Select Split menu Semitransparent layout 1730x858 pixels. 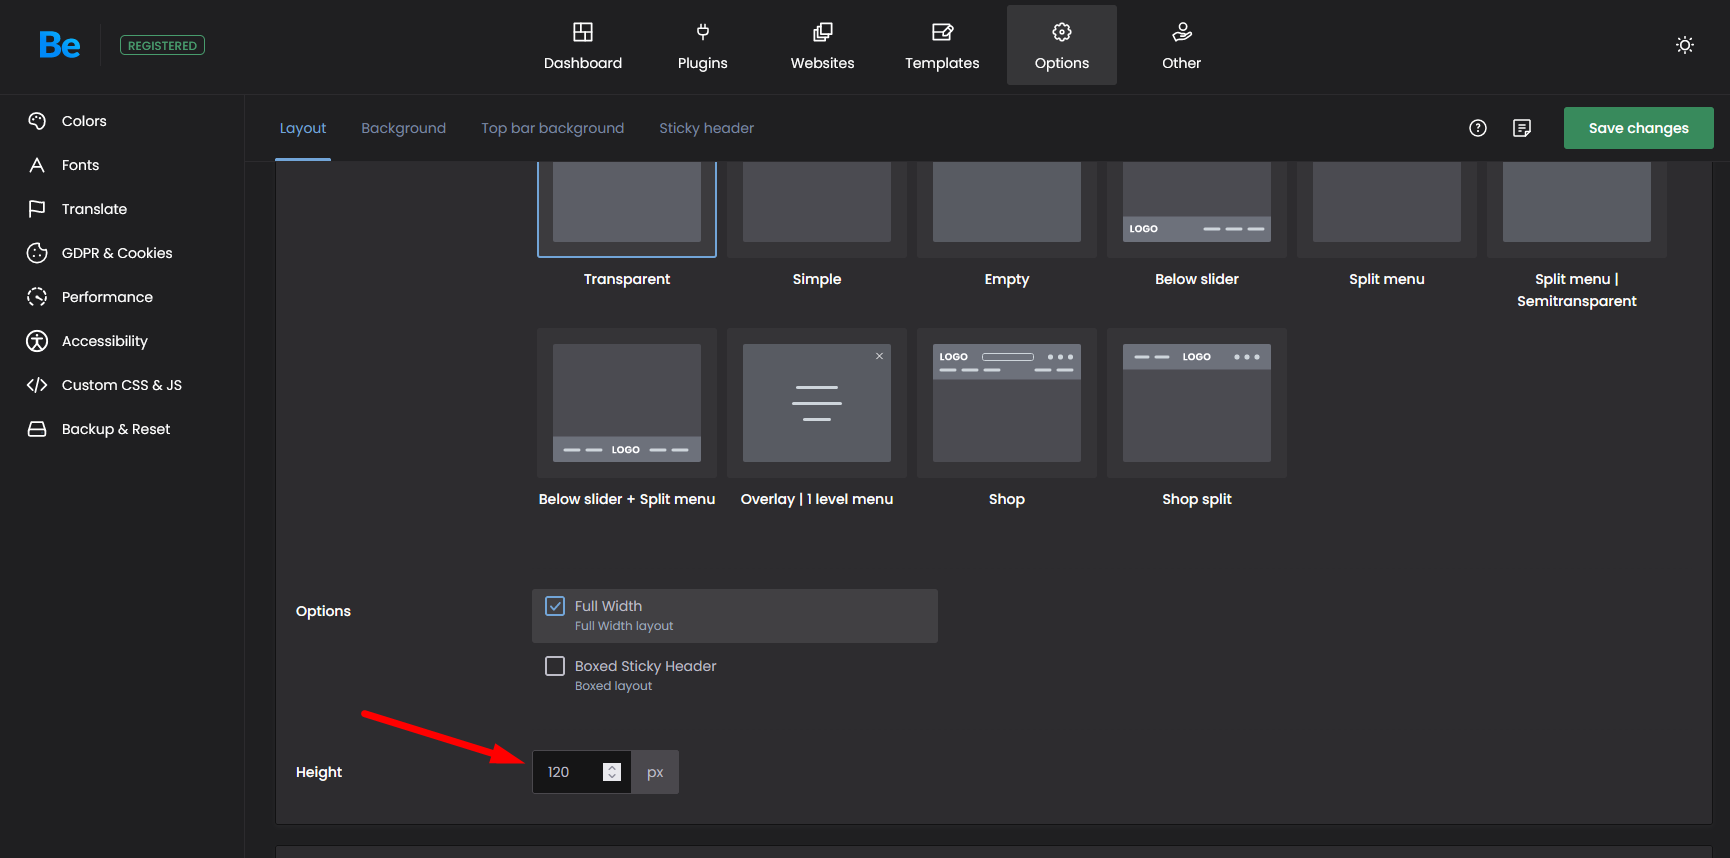pyautogui.click(x=1577, y=210)
